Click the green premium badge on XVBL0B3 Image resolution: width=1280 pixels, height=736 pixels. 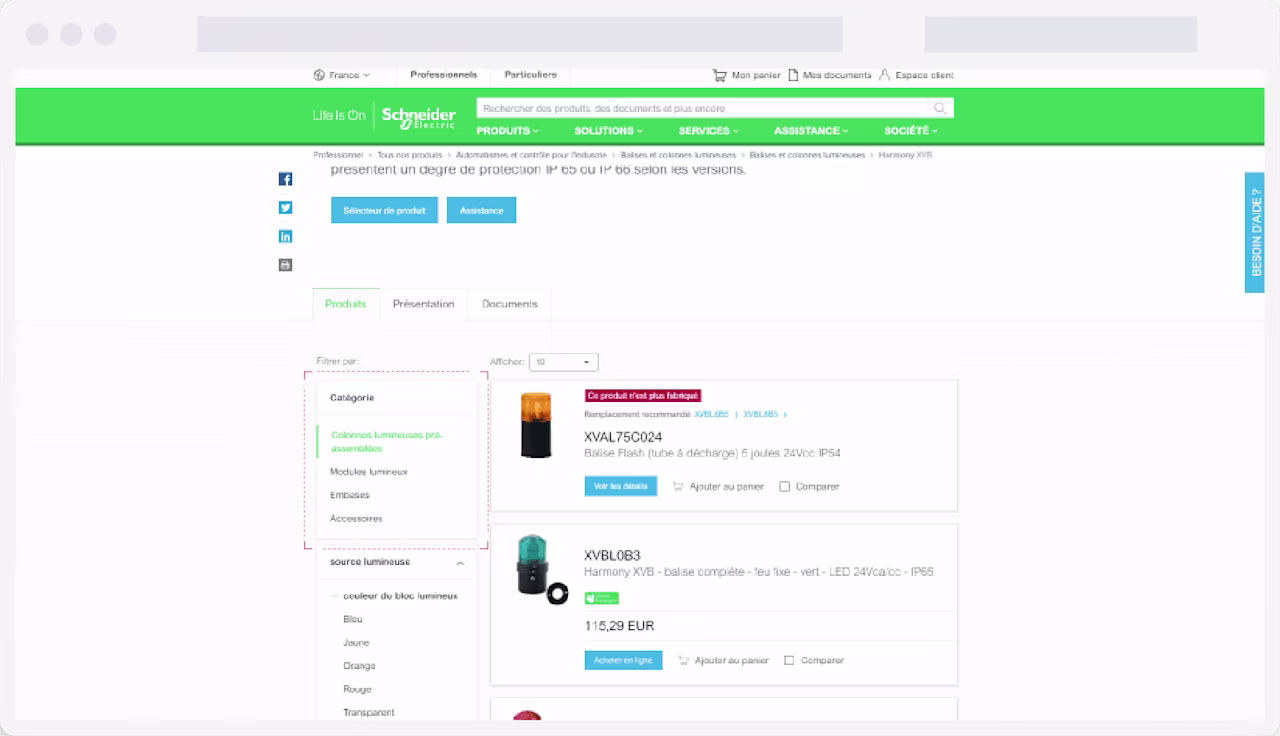pyautogui.click(x=602, y=598)
